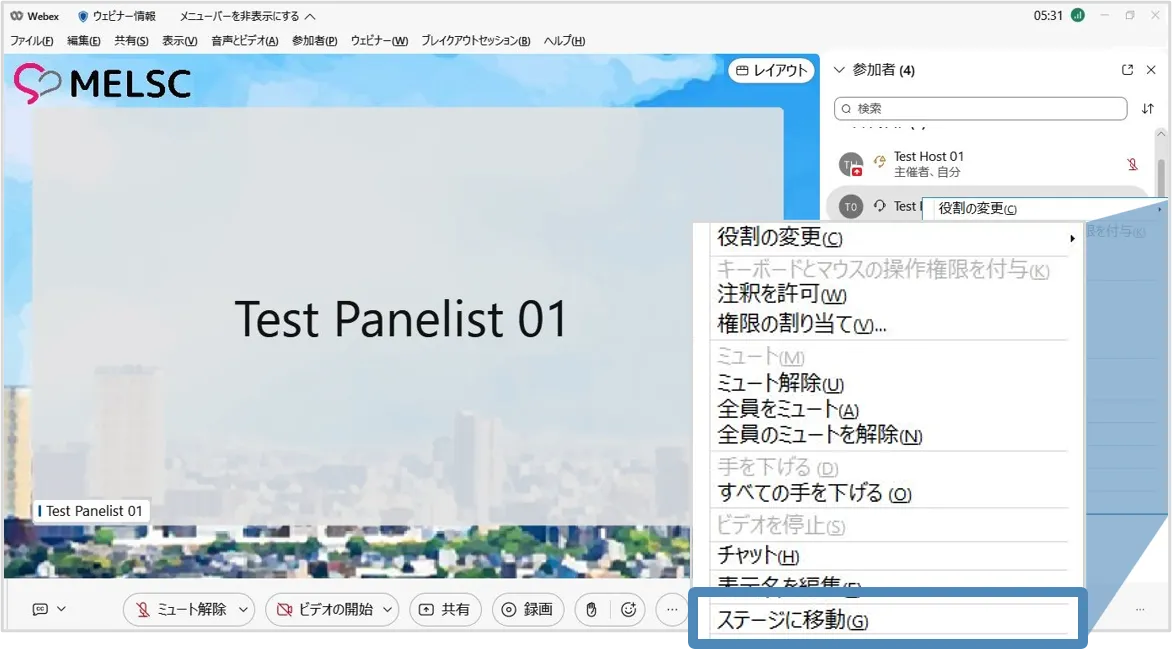Open the more options ellipsis in toolbar
The width and height of the screenshot is (1172, 649).
[x=672, y=609]
